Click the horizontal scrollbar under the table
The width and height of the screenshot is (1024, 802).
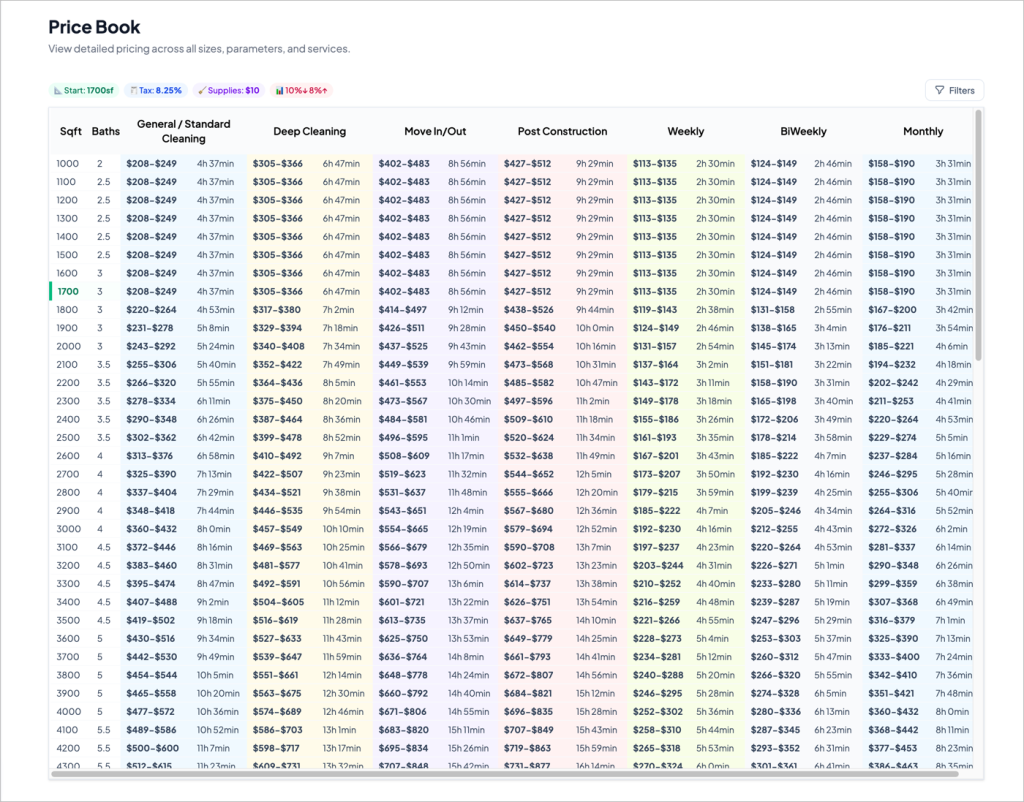pos(504,774)
